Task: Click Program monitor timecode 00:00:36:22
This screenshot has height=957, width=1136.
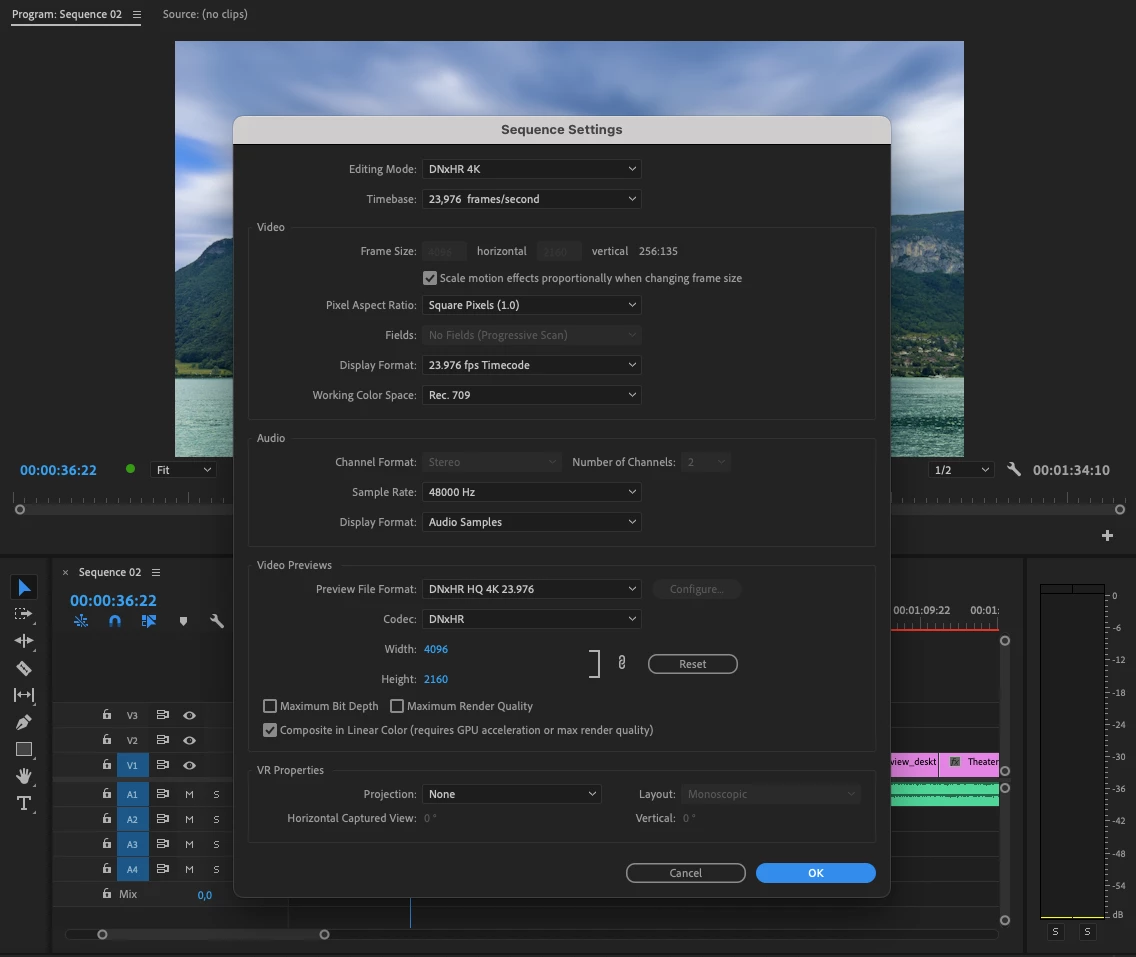Action: (58, 469)
